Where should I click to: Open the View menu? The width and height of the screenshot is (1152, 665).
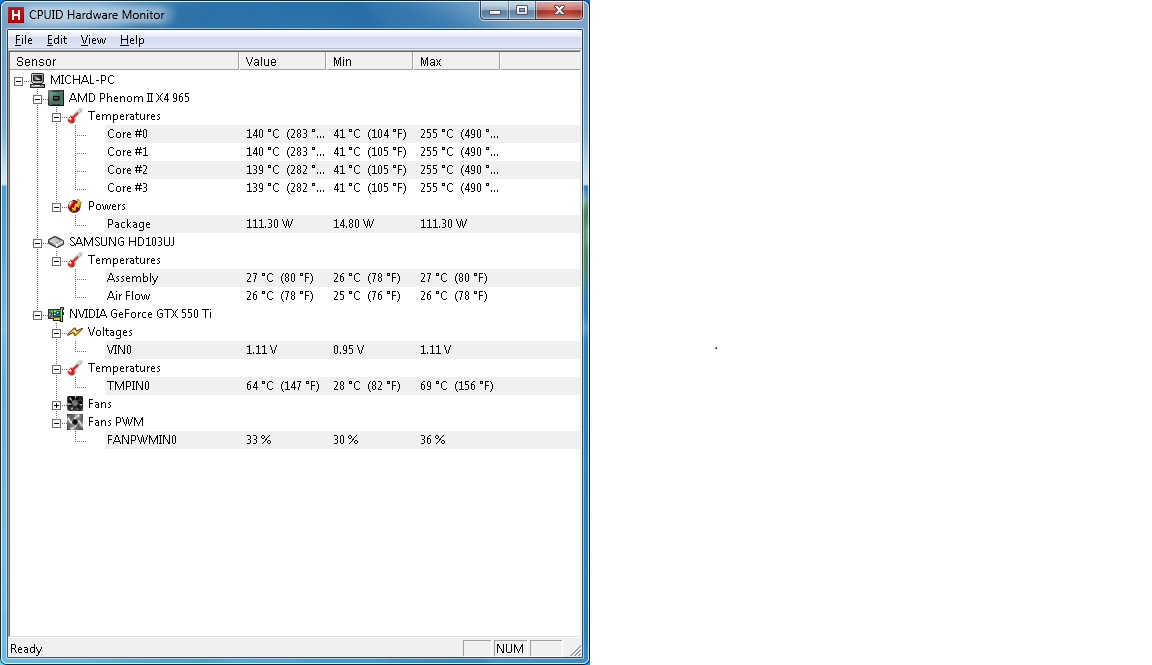(93, 40)
